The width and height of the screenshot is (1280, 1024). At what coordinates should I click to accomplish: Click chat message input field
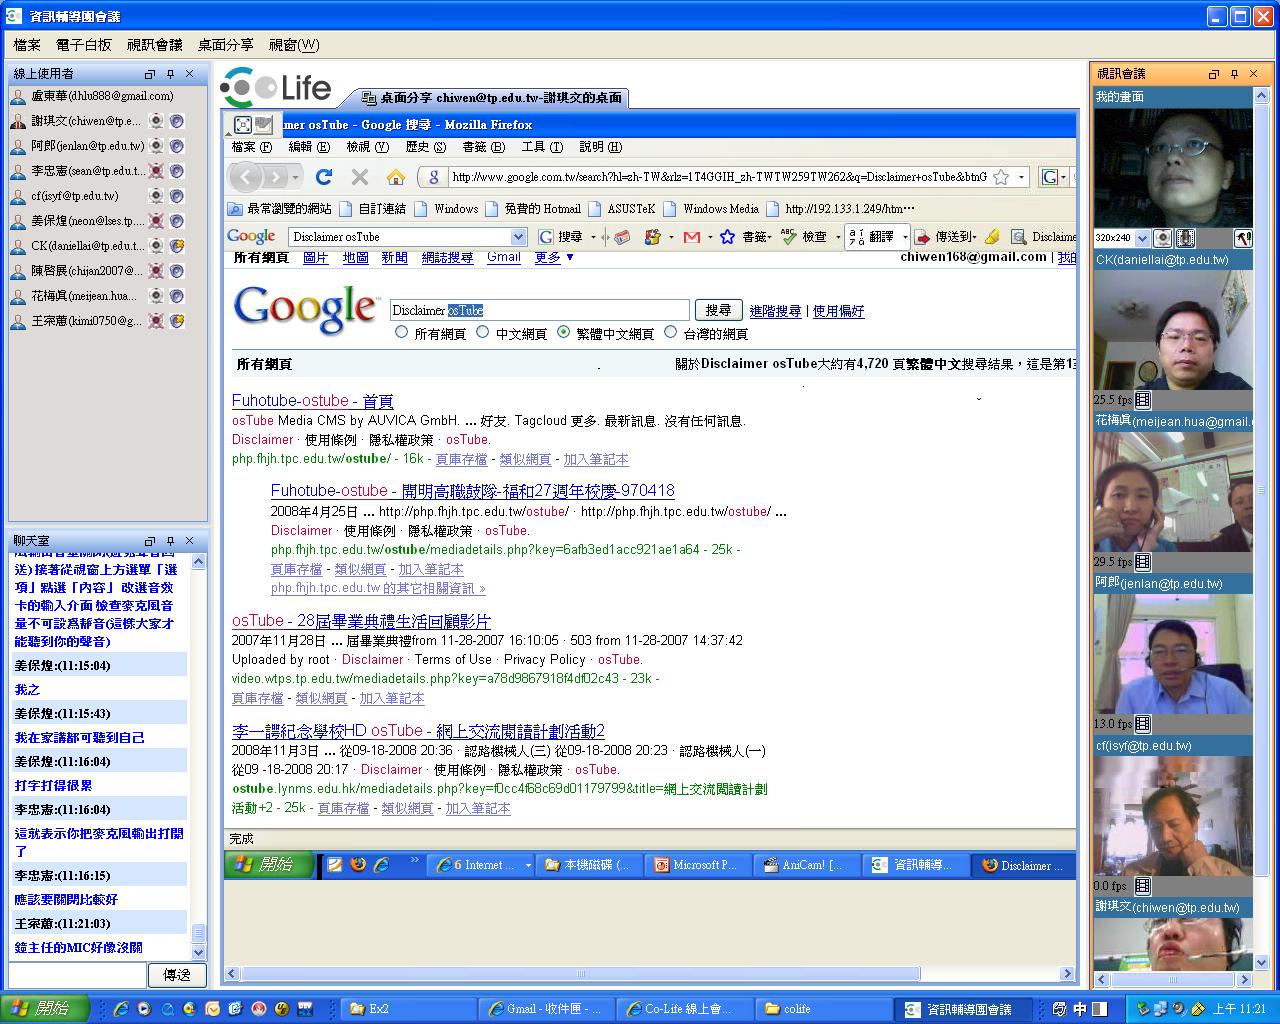coord(77,974)
